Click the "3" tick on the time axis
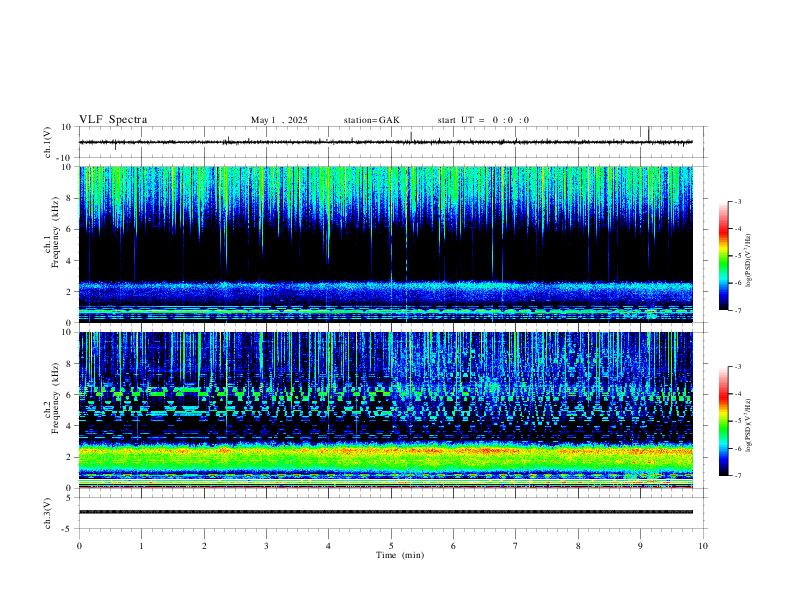Viewport: 792px width, 612px height. [x=266, y=546]
